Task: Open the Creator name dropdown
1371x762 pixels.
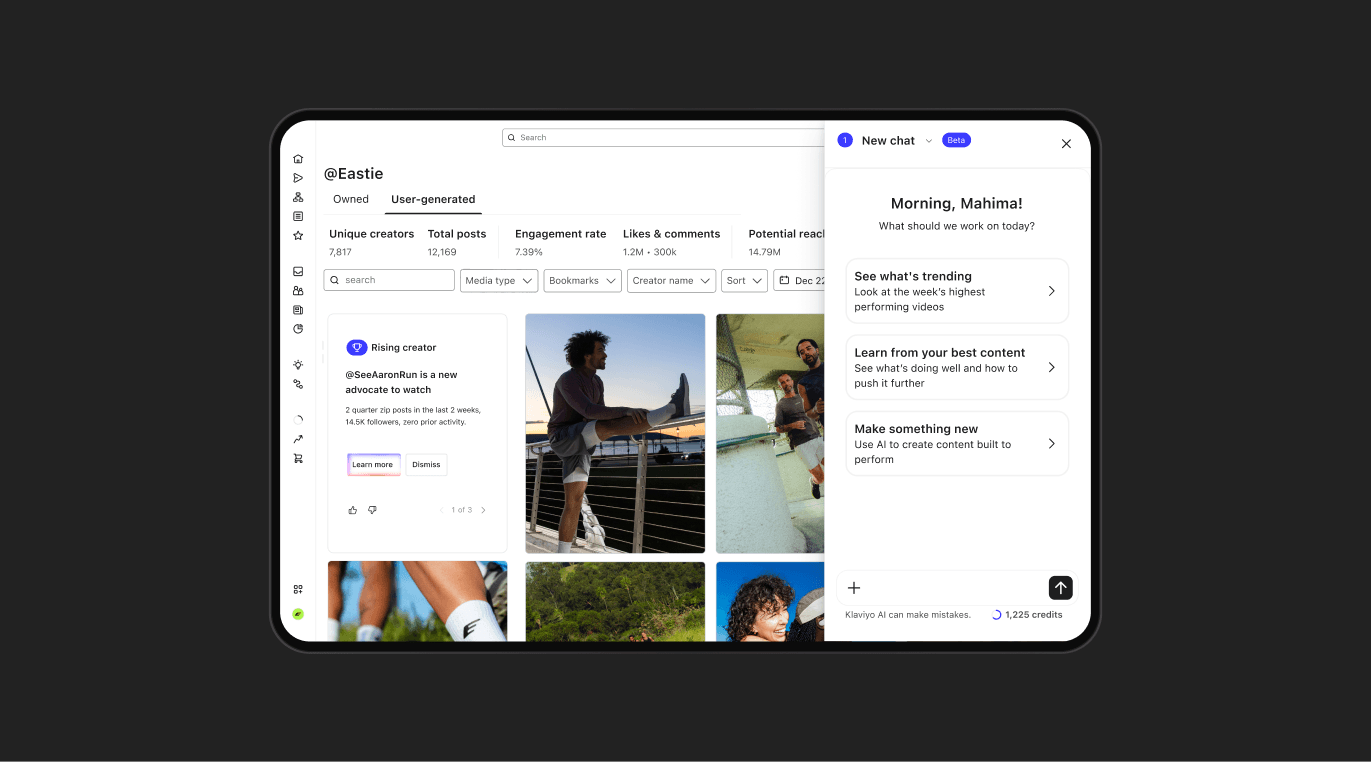Action: [x=671, y=281]
